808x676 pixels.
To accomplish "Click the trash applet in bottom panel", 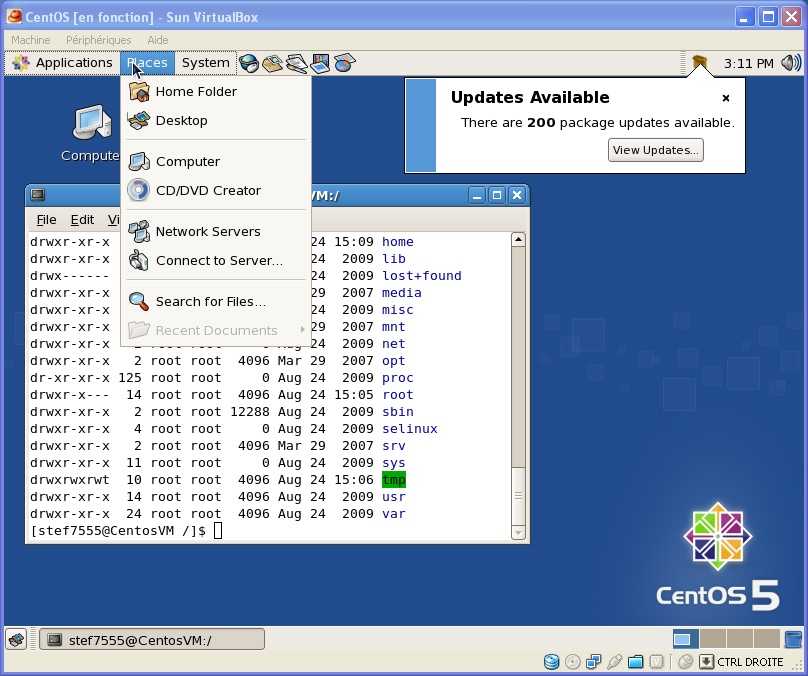I will click(x=794, y=639).
